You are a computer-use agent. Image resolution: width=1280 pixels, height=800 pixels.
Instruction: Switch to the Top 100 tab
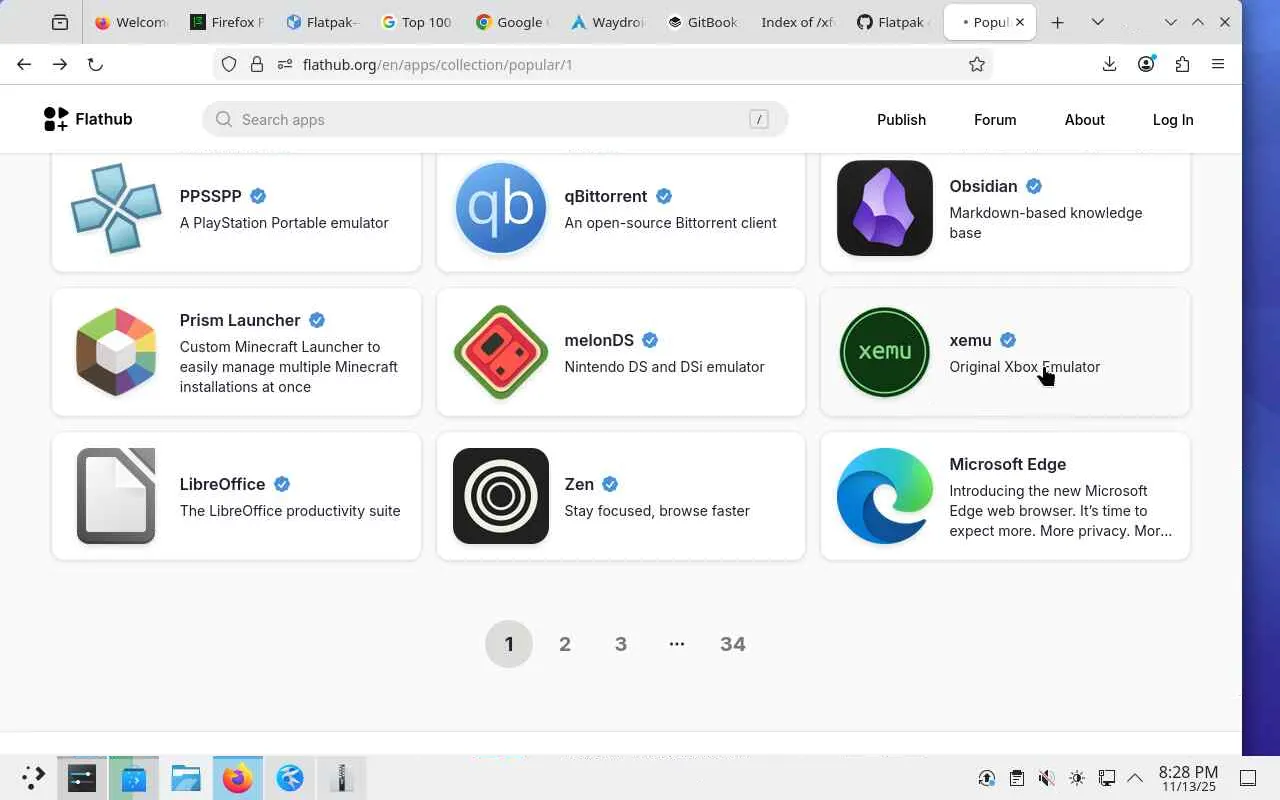tap(417, 22)
